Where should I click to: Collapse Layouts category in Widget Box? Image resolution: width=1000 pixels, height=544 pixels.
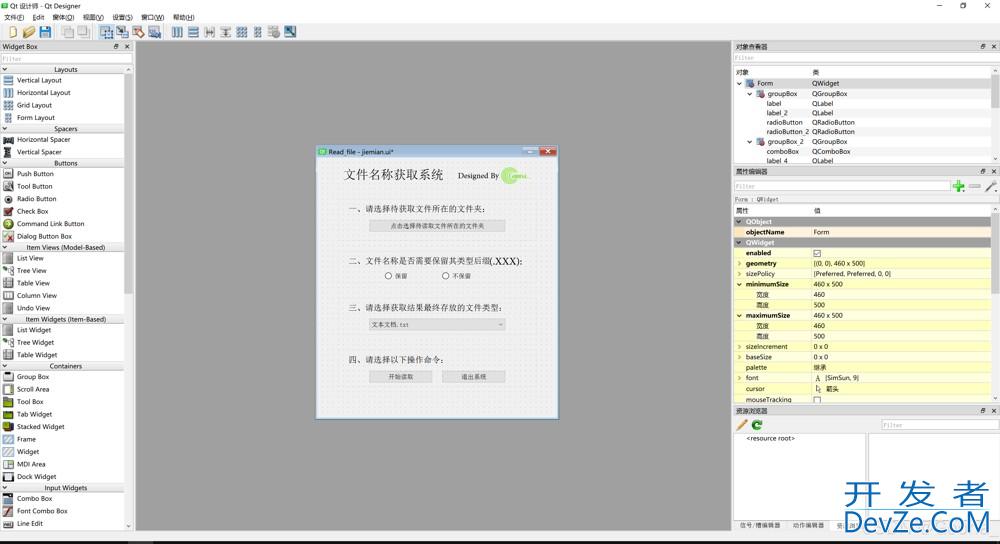pyautogui.click(x=5, y=69)
